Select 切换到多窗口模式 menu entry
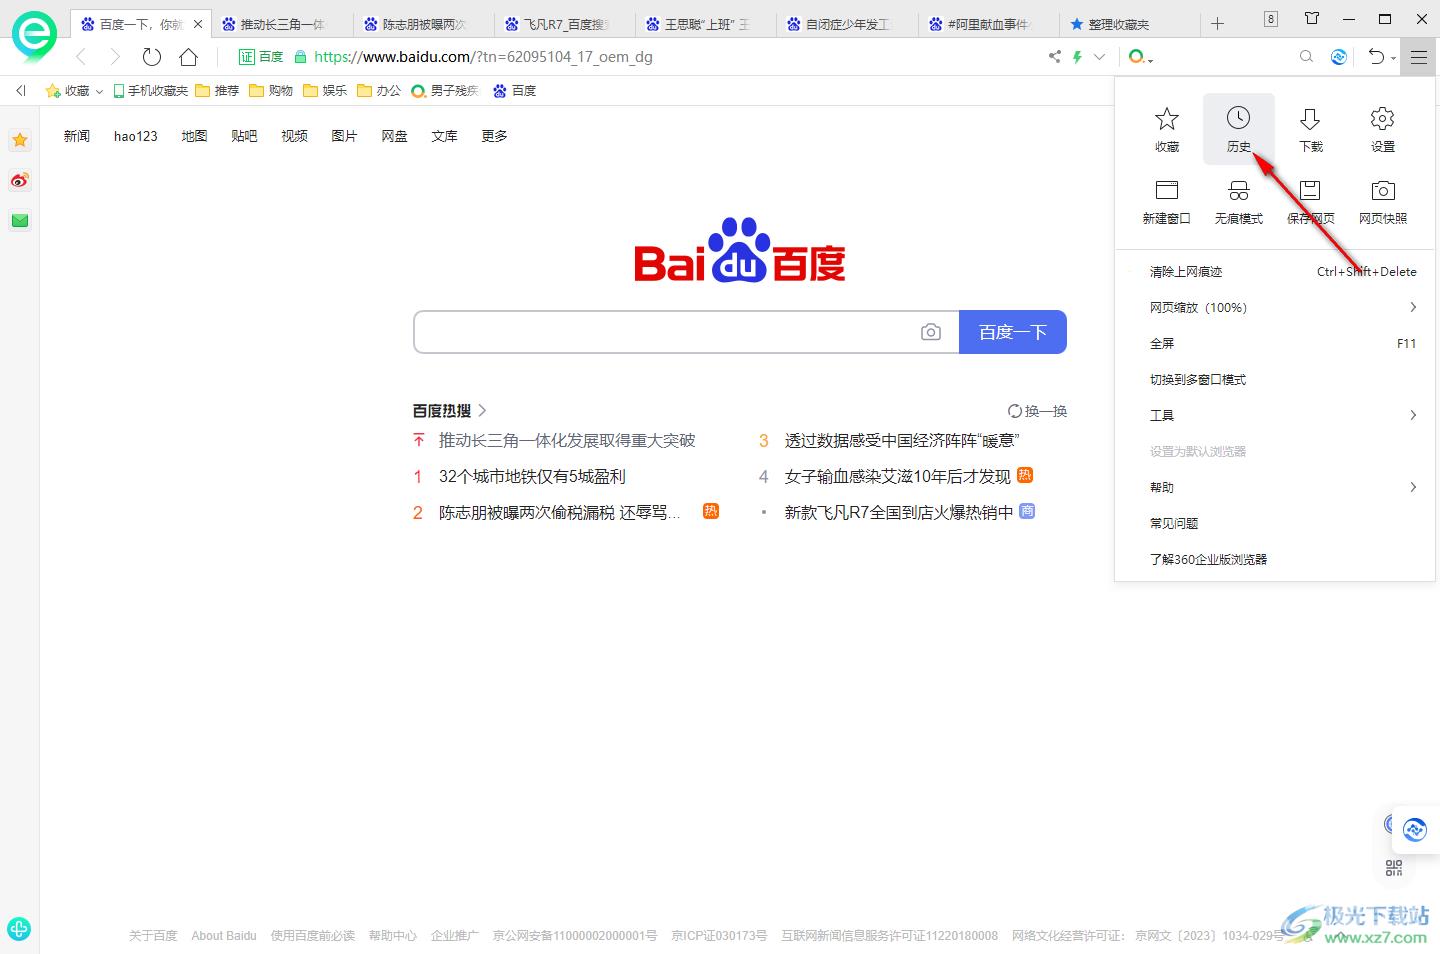 pyautogui.click(x=1275, y=379)
